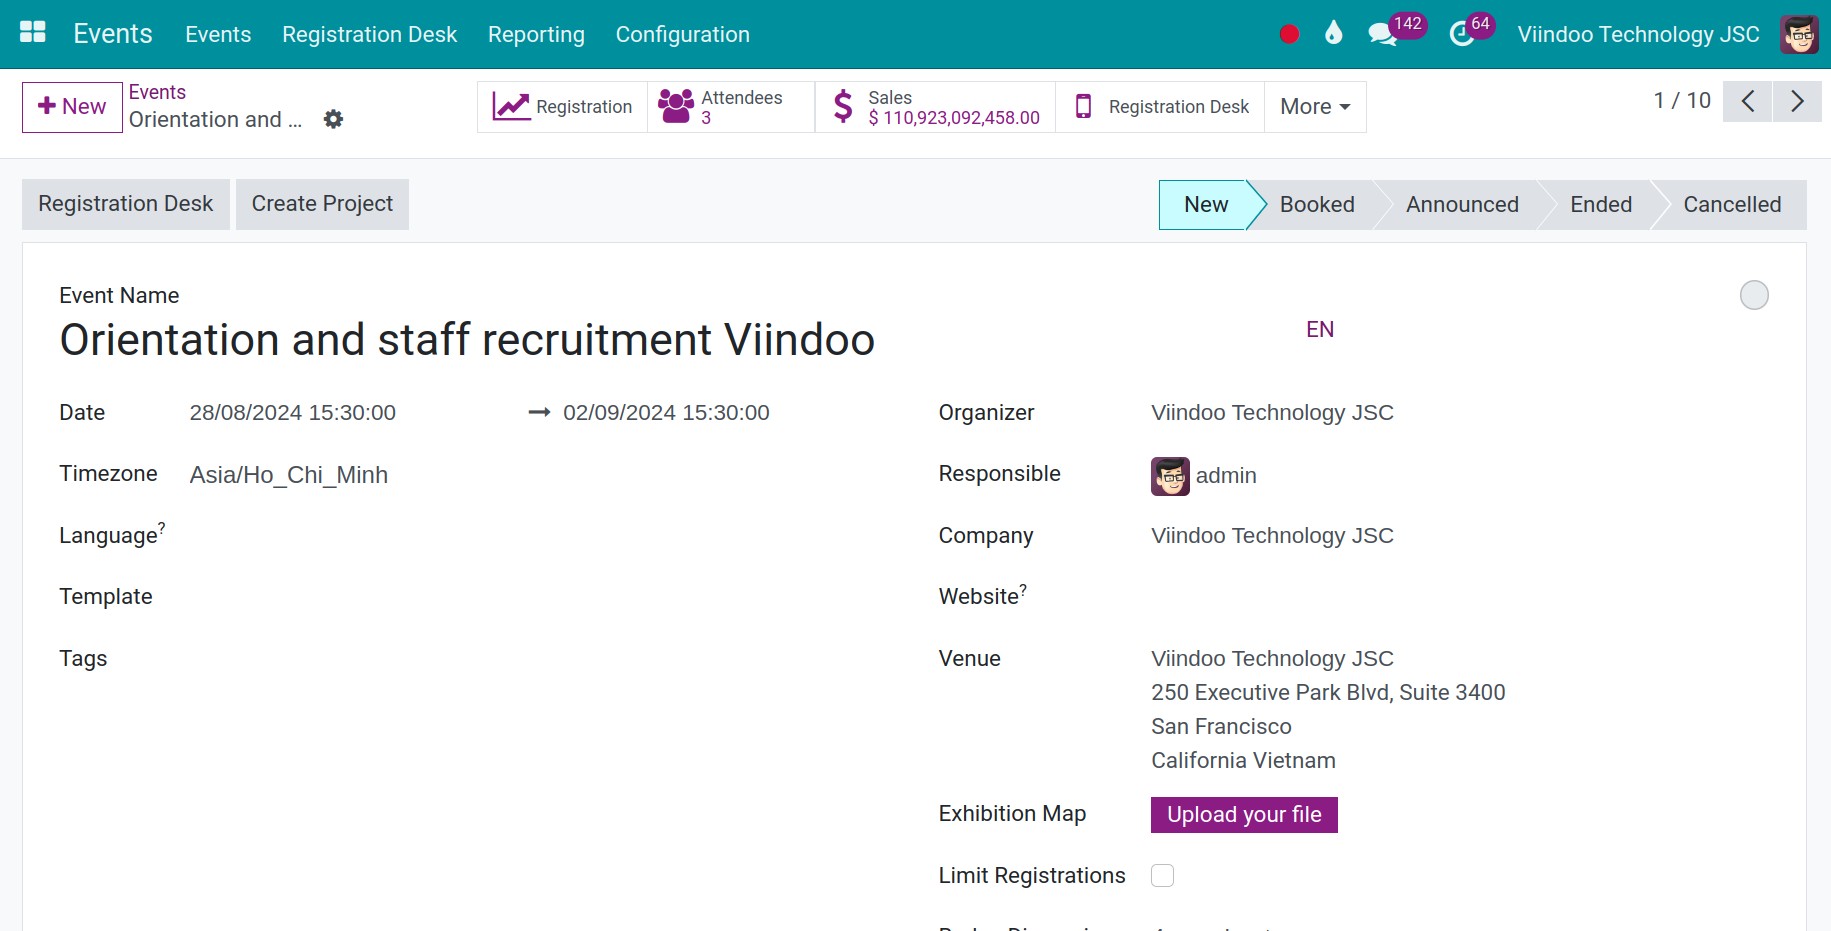
Task: Open the Configuration menu
Action: click(x=682, y=34)
